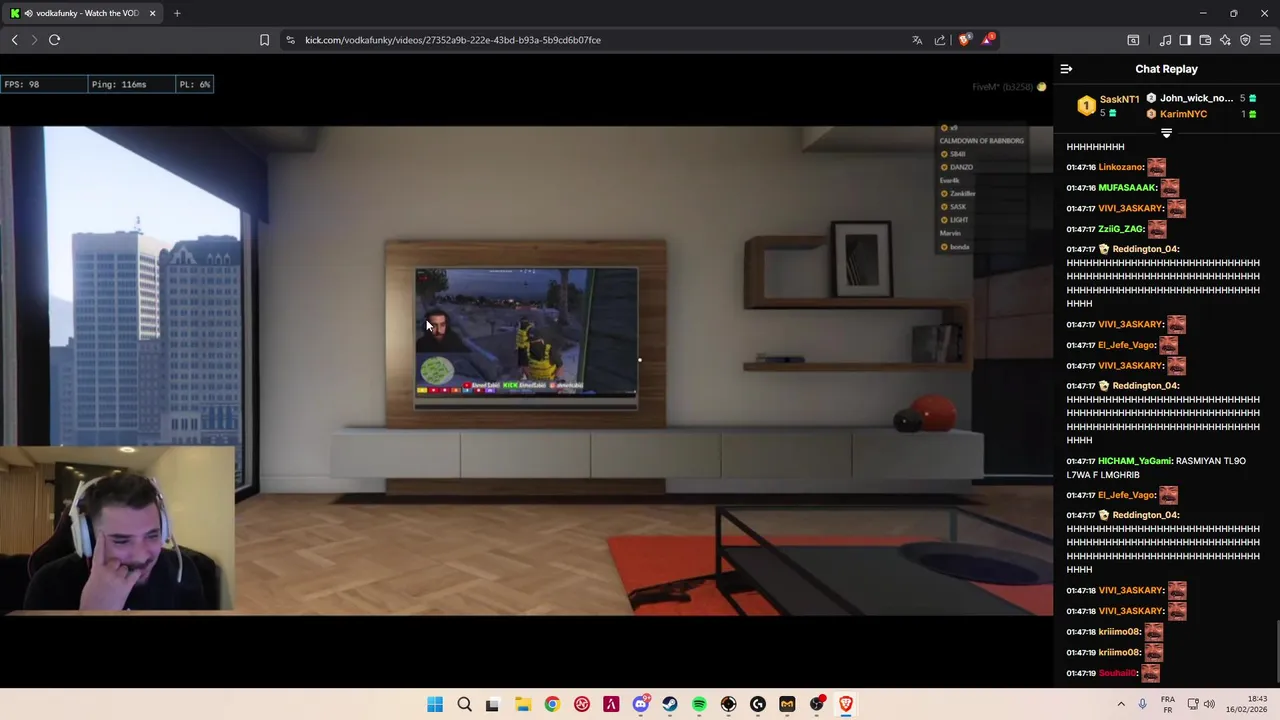Click the microphone tray icon
Screen dimensions: 1280x720
pos(1143,704)
